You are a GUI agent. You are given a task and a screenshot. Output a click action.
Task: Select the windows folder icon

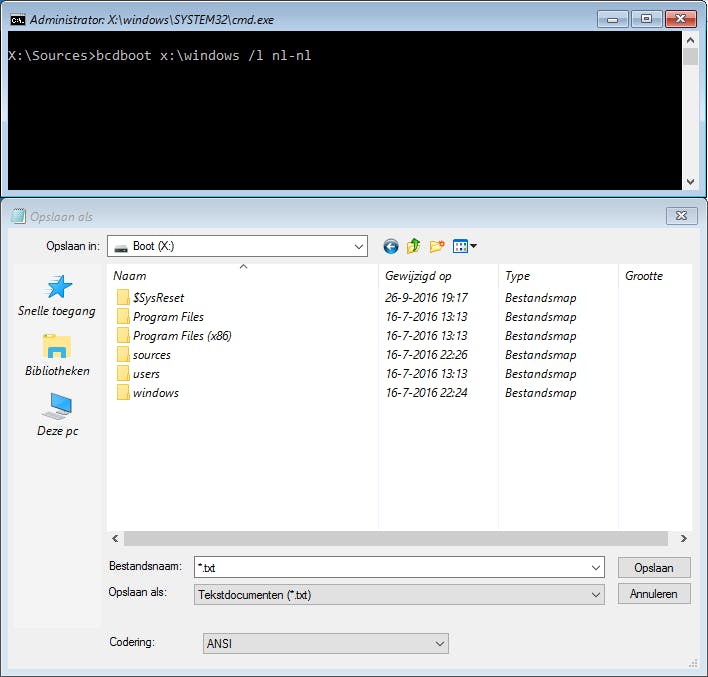click(123, 392)
